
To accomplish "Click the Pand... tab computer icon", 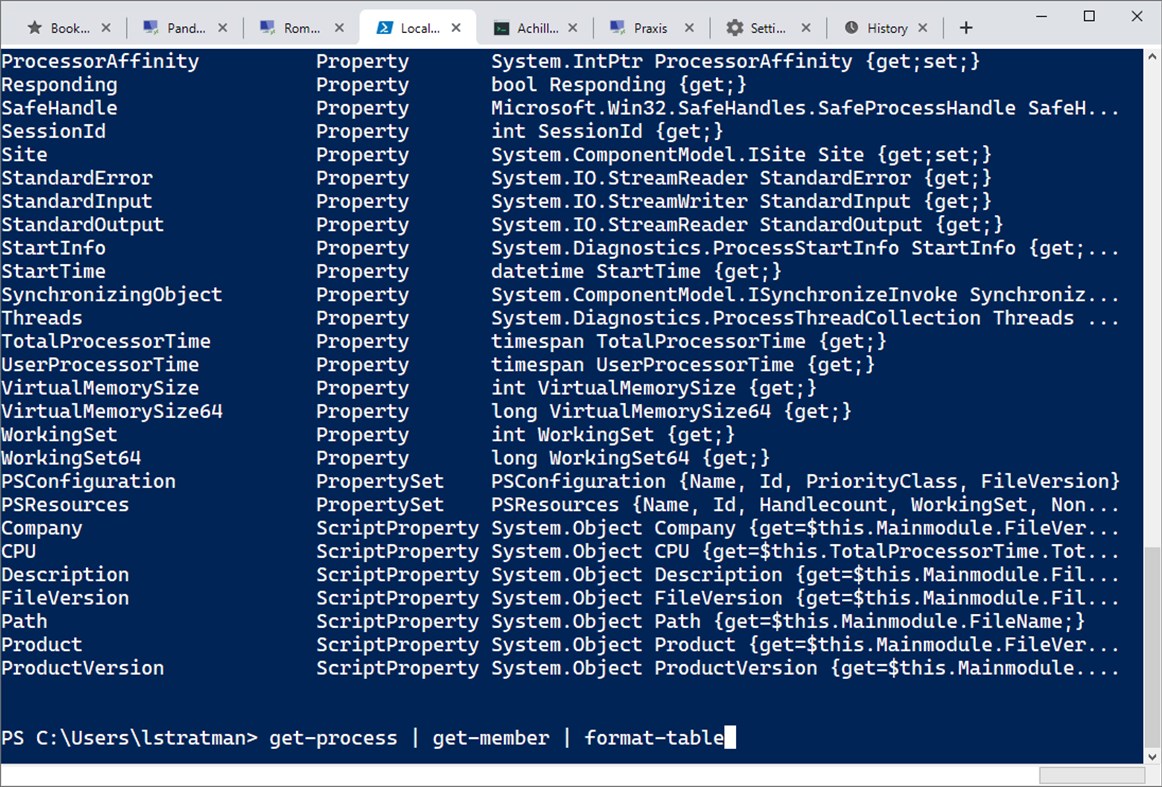I will click(x=150, y=28).
